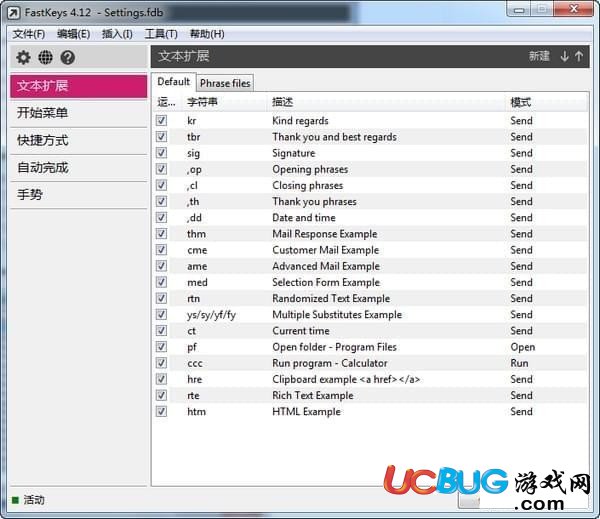Screen dimensions: 600x519
Task: Toggle the ccc Calculator checkbox
Action: (x=161, y=363)
